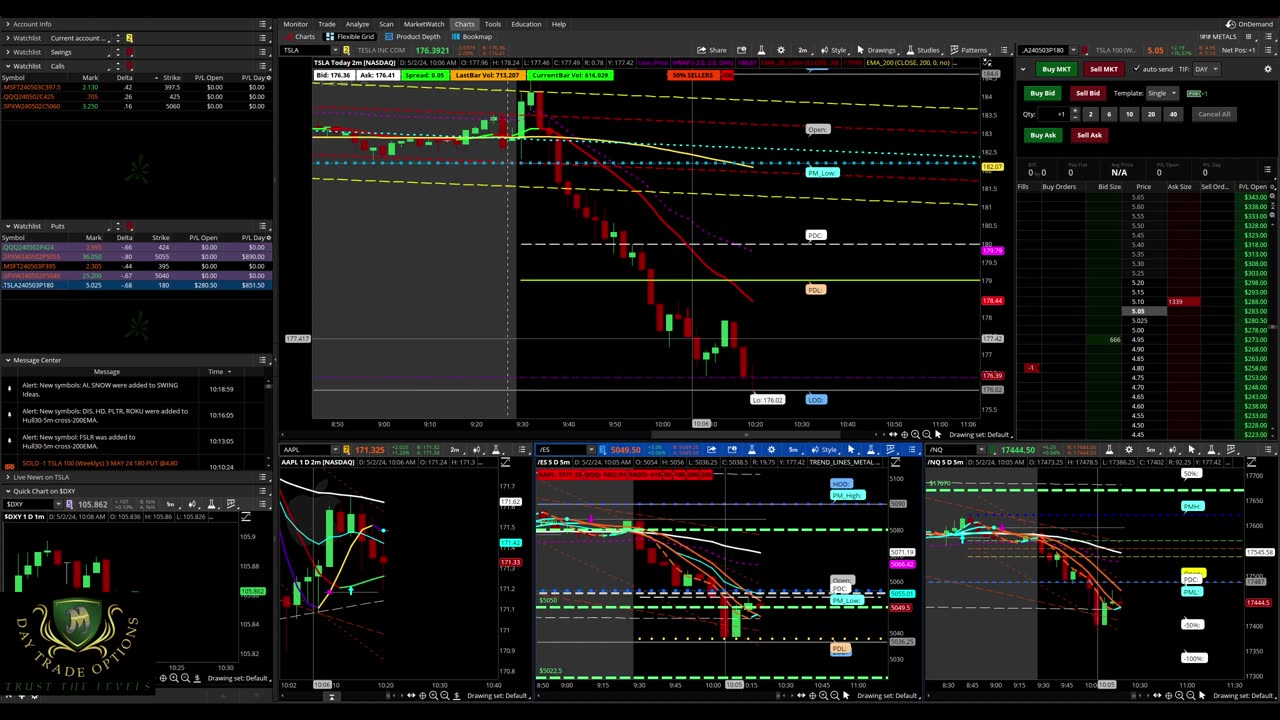1280x720 pixels.
Task: Set quantity preset to 40
Action: coord(1173,114)
